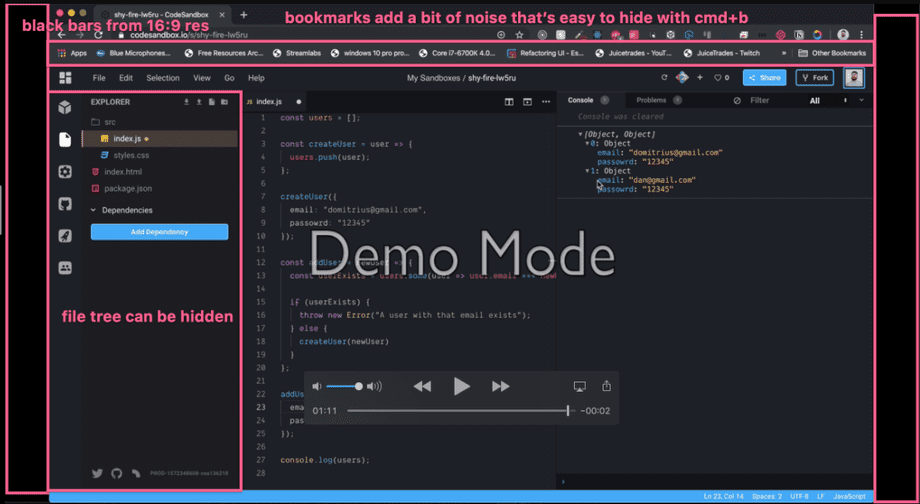This screenshot has height=504, width=920.
Task: Click the user avatar in CodeSandbox header
Action: click(854, 77)
